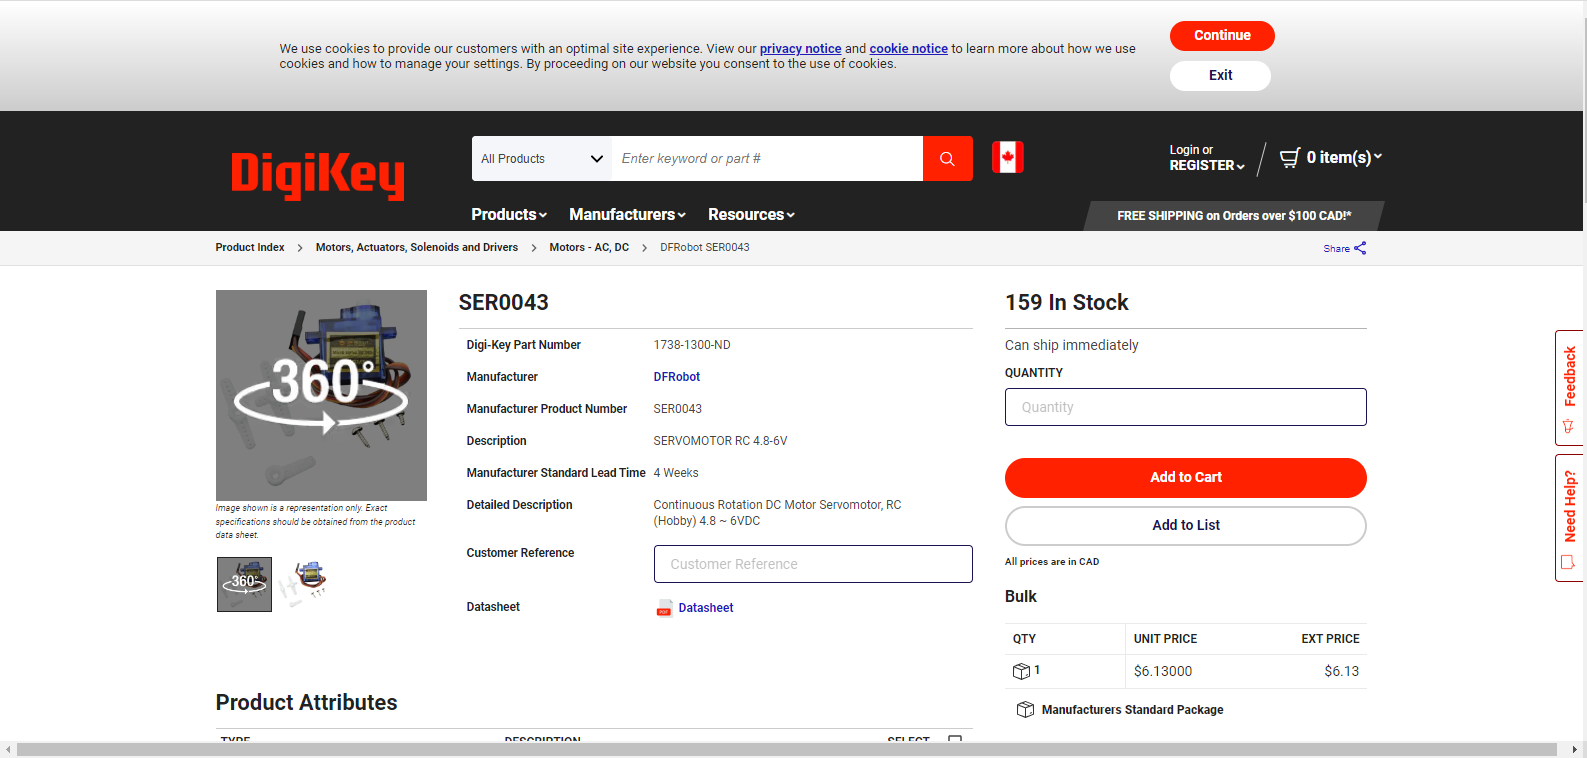
Task: Click the $6.13000 unit price
Action: click(x=1163, y=672)
